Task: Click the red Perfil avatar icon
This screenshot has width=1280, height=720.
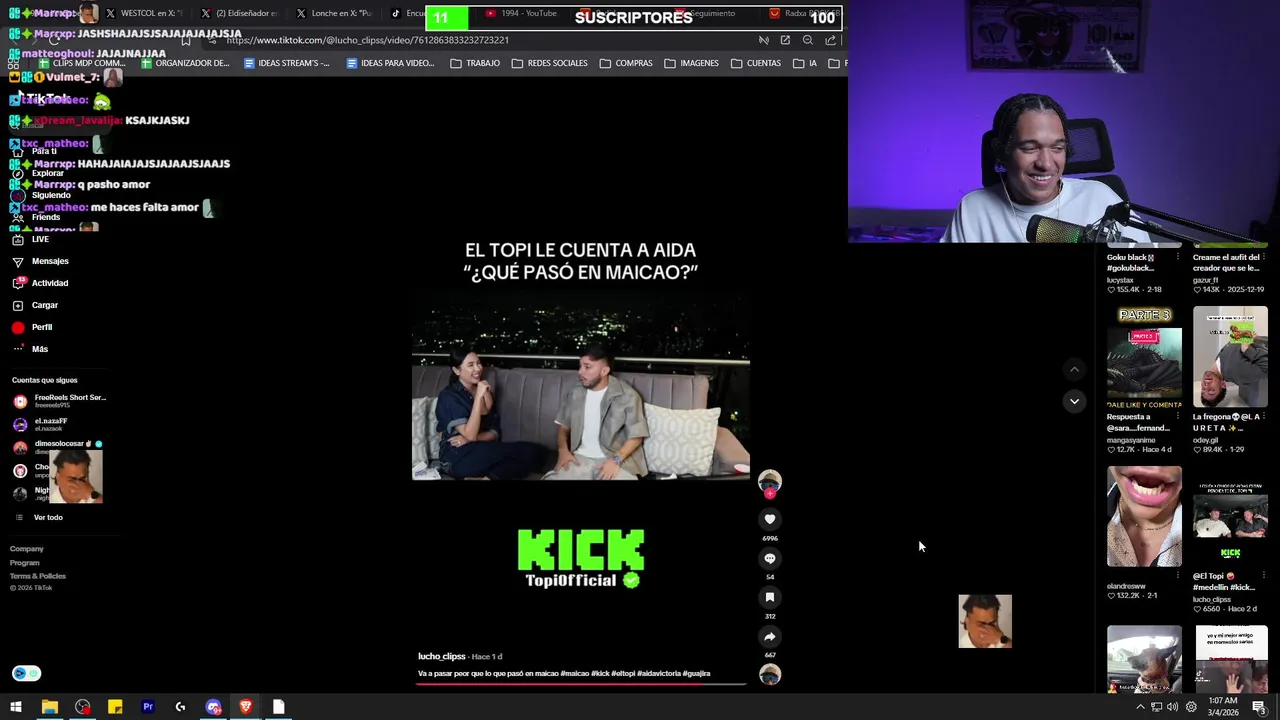Action: coord(18,327)
